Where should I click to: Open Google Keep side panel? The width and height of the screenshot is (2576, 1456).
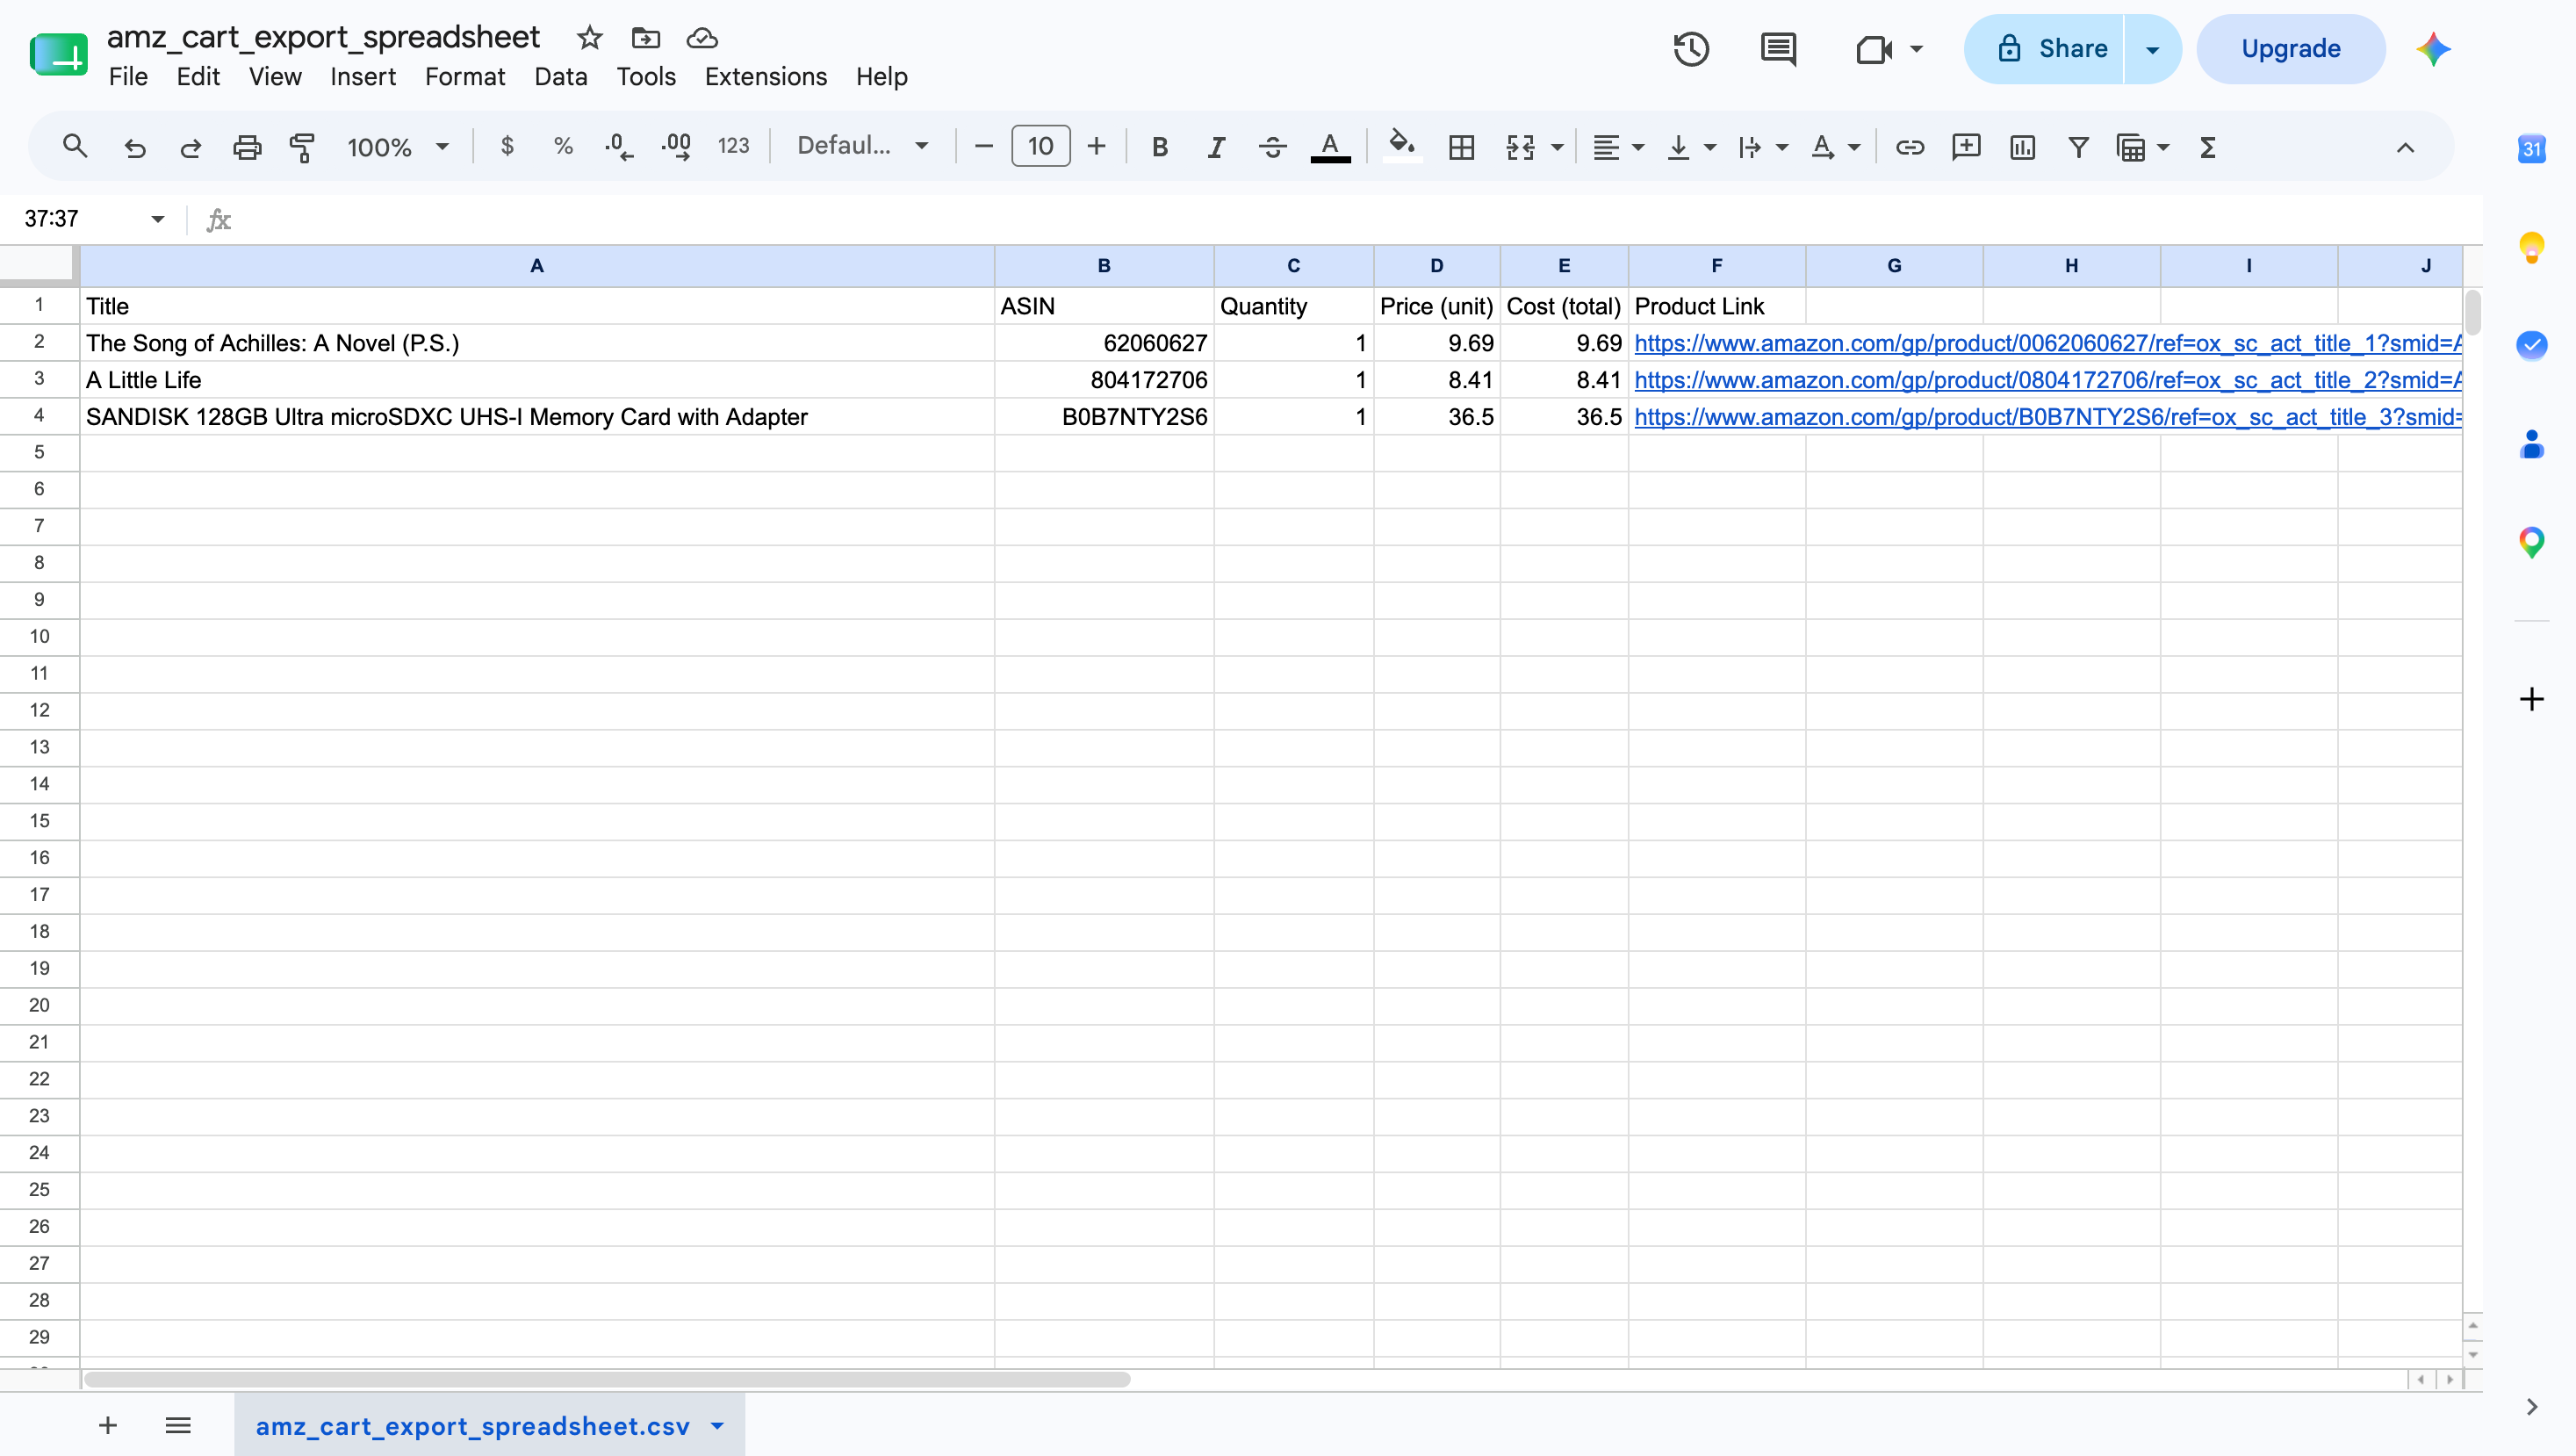(2531, 247)
